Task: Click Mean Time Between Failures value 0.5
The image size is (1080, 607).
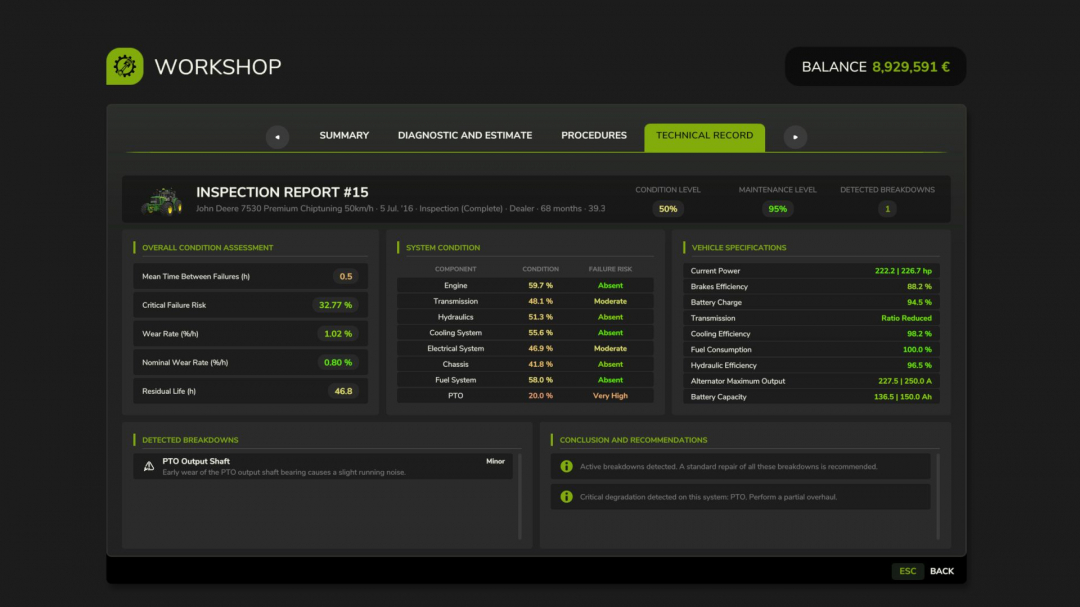Action: click(x=346, y=276)
